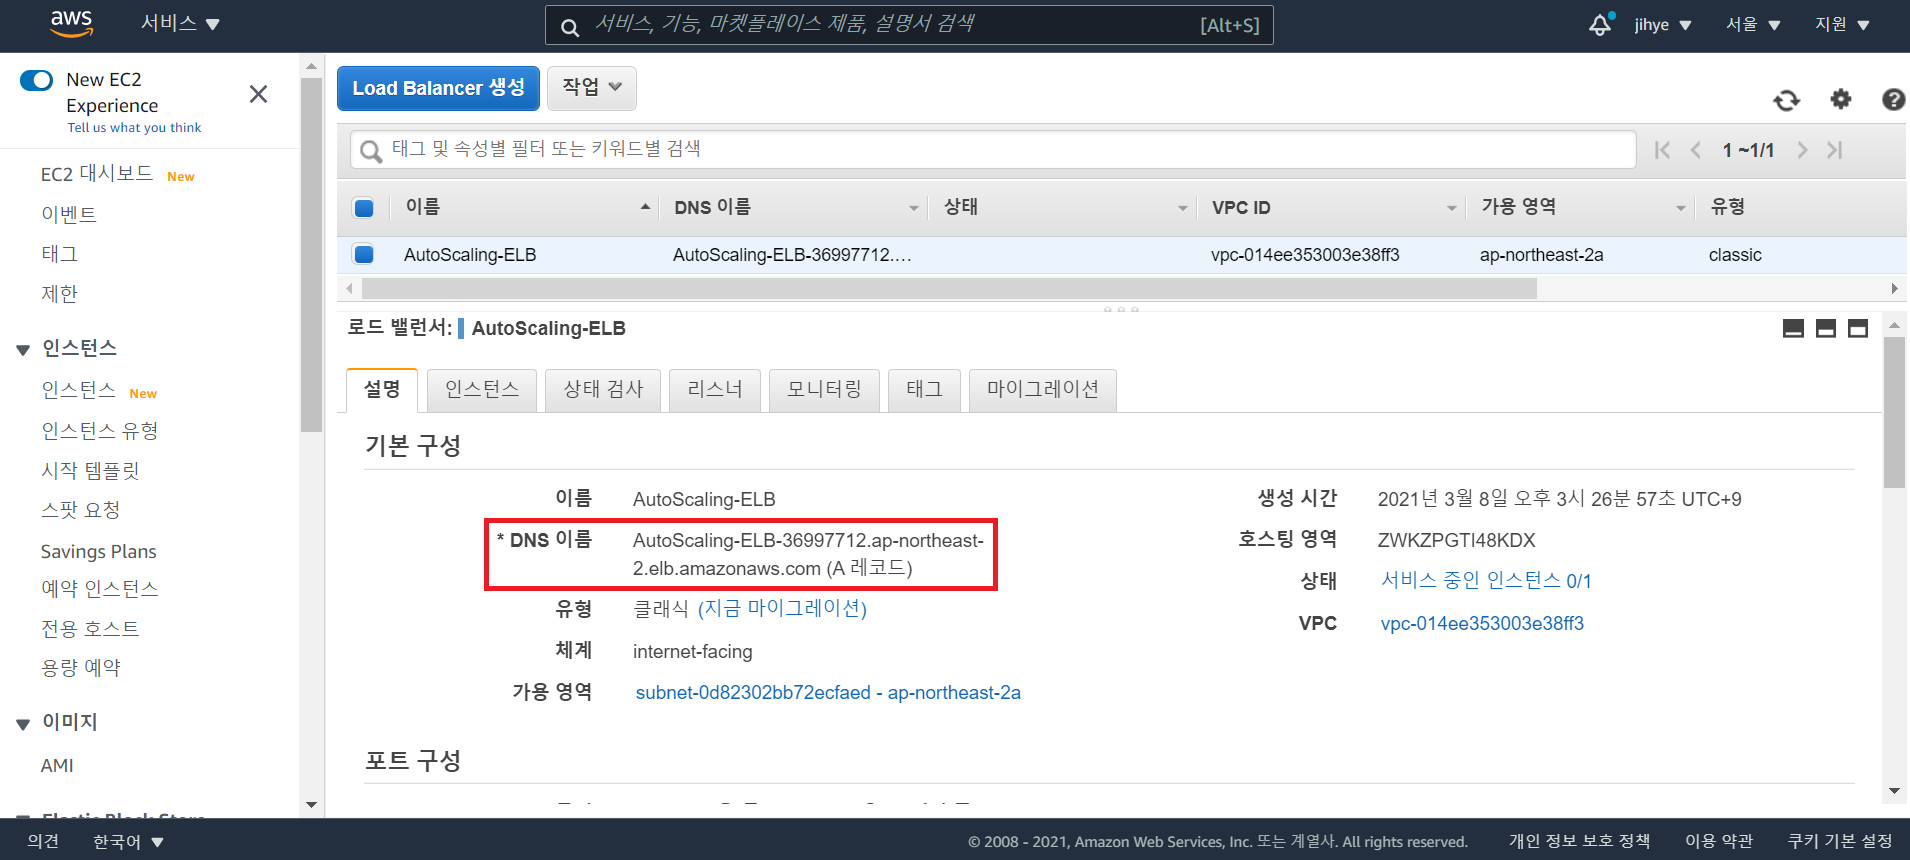Open 서비스 중인 인스턴스 0/1 link

pos(1486,581)
